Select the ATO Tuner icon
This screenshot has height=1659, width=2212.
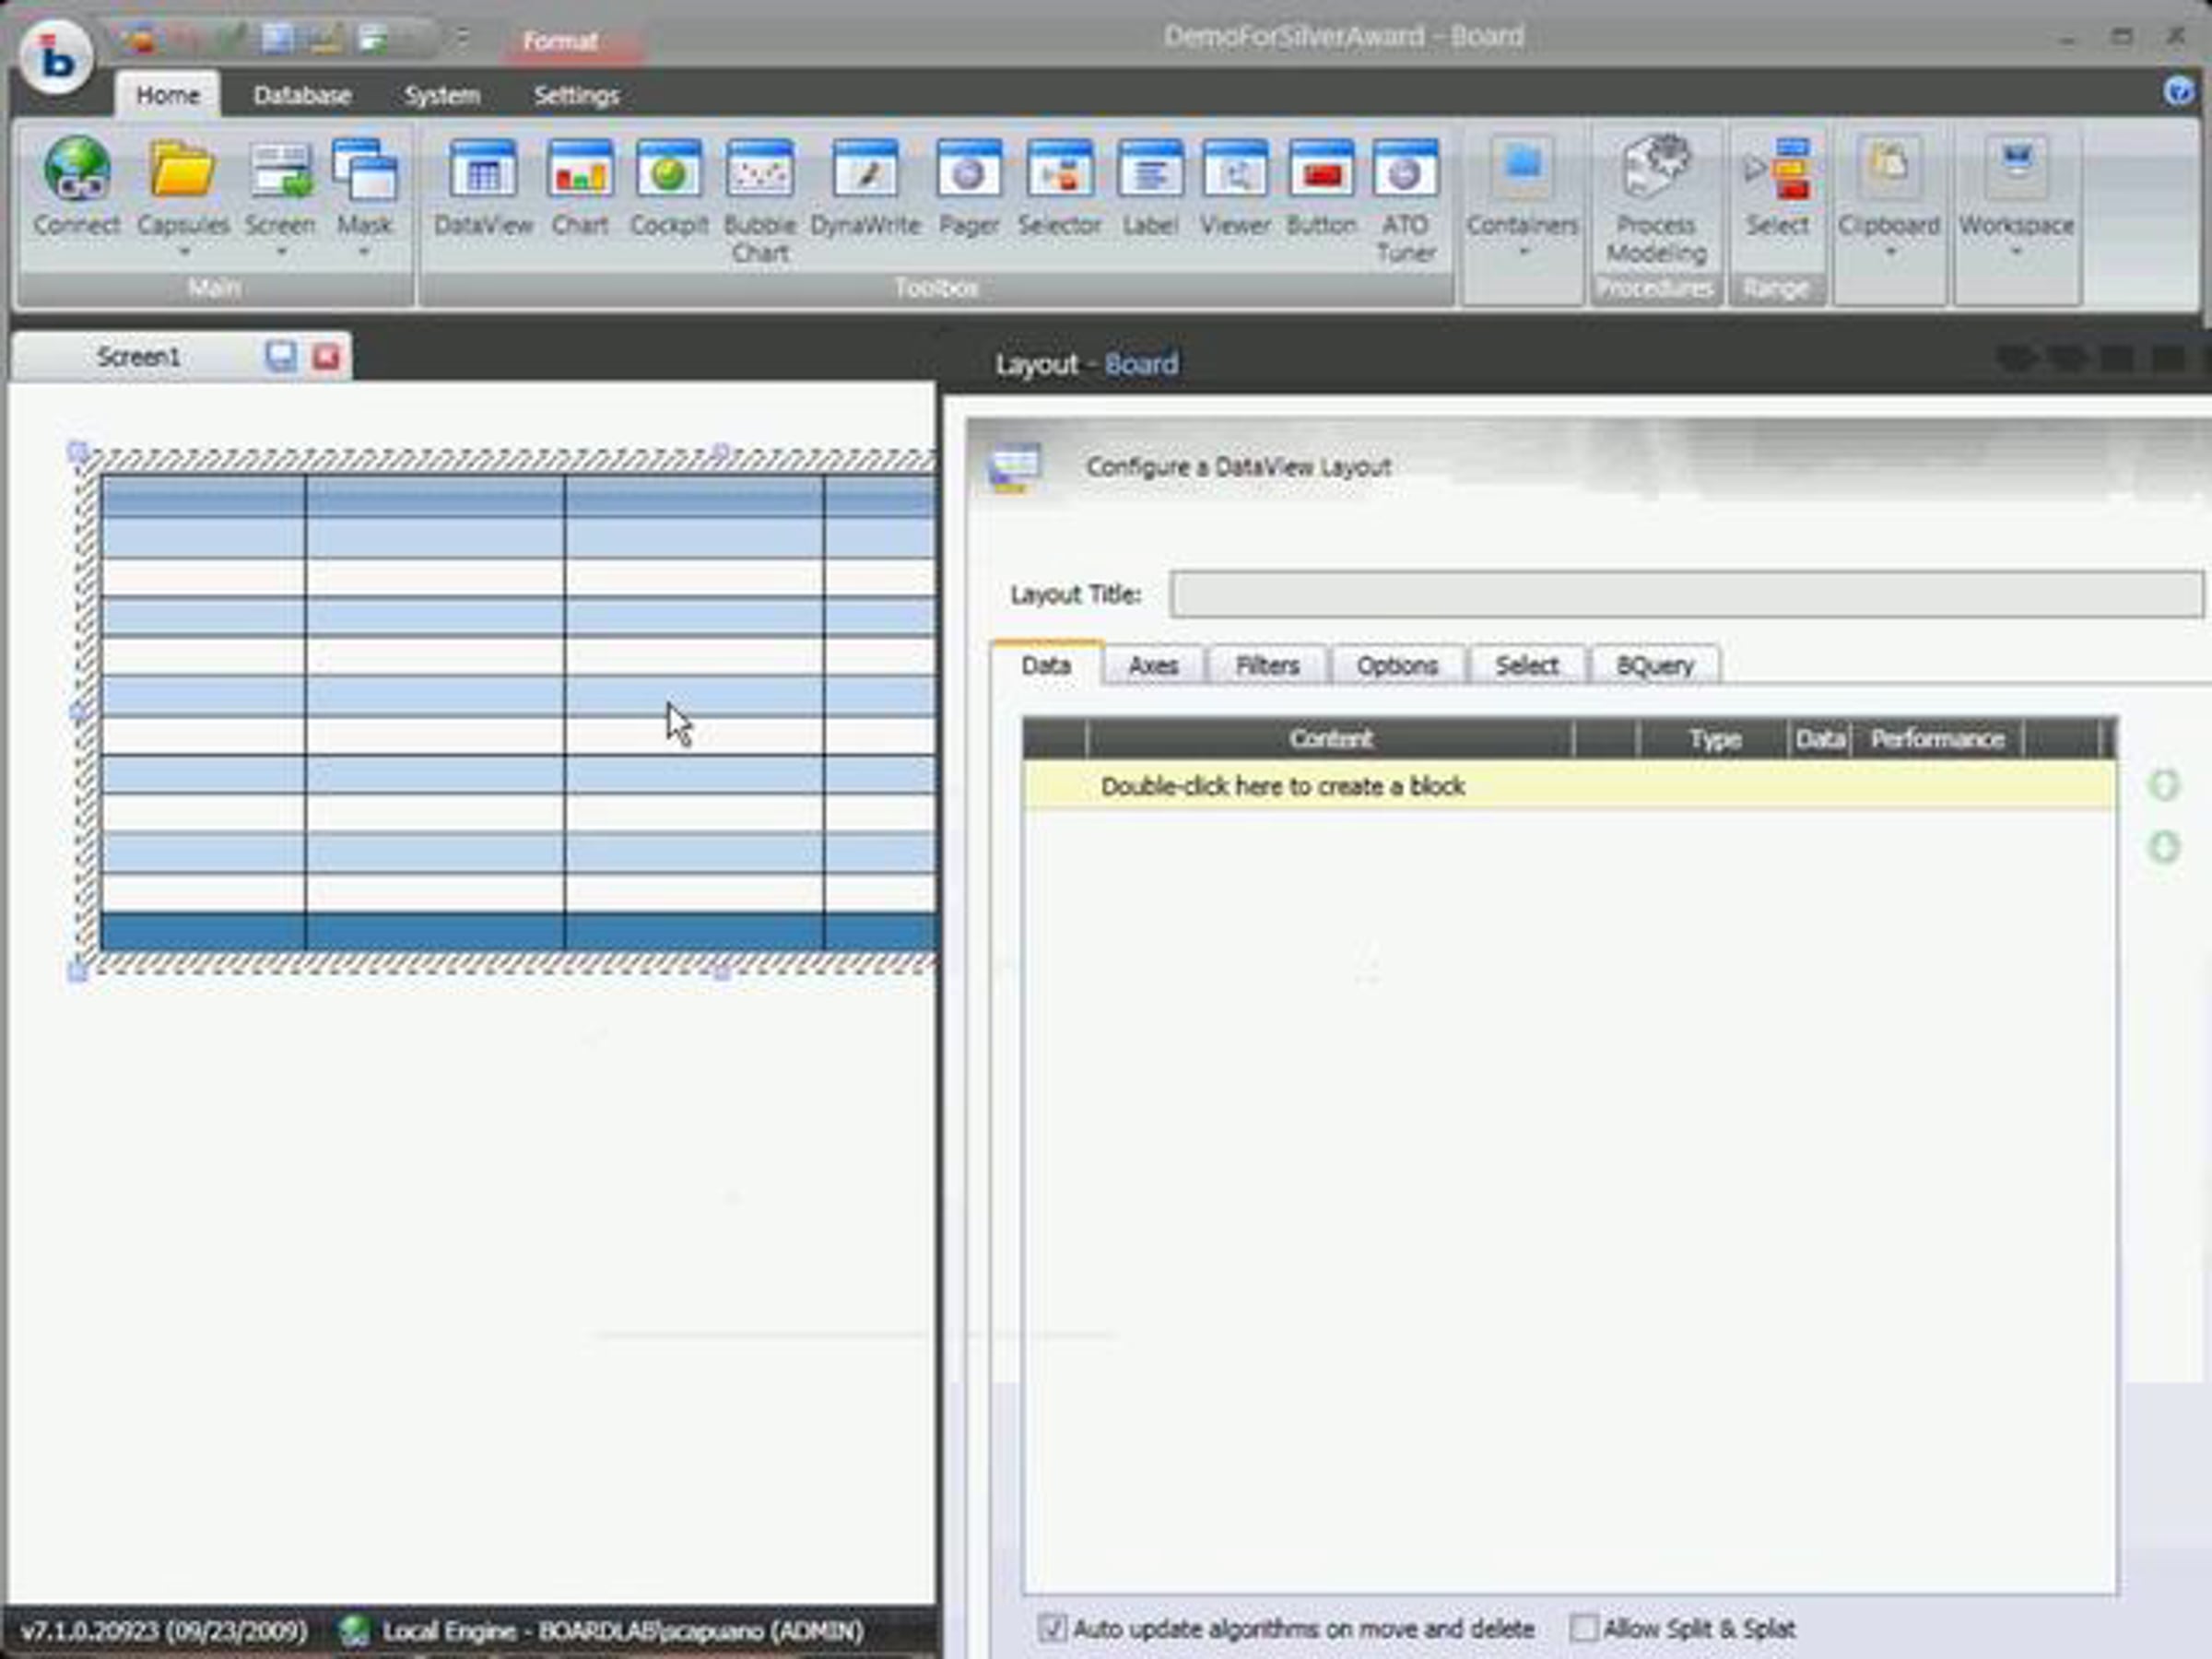(1405, 171)
